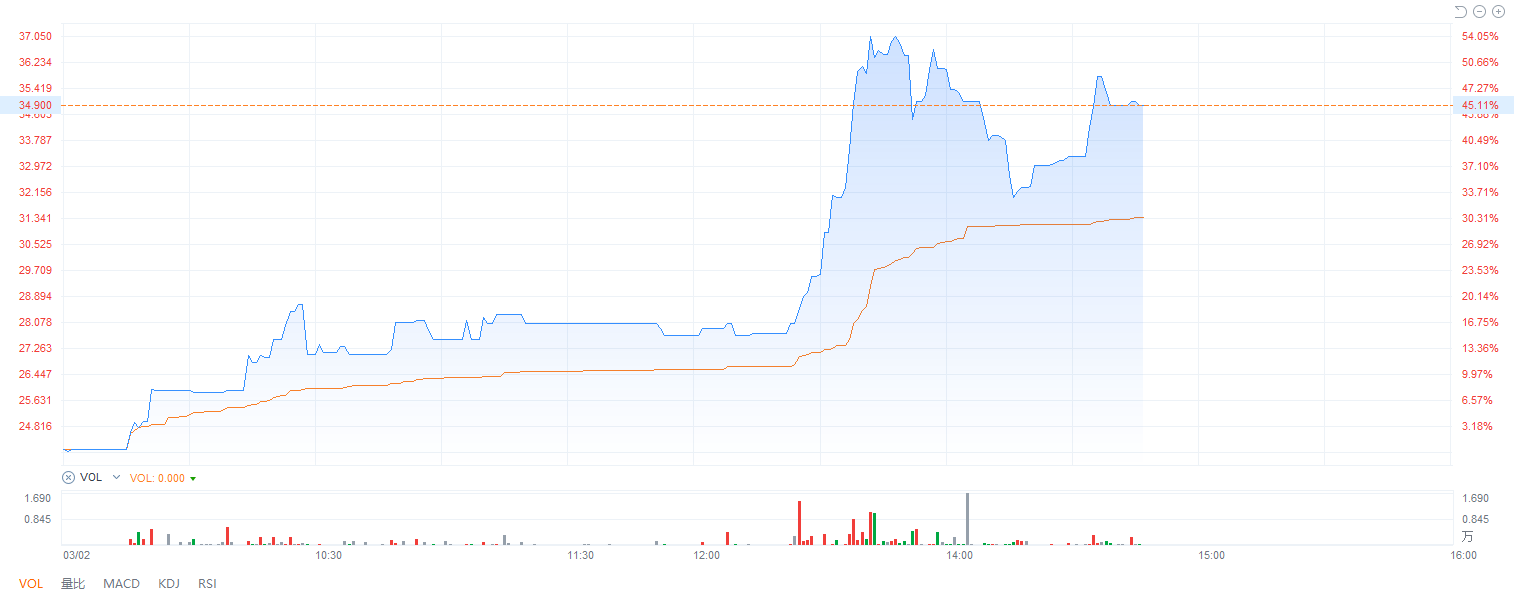The height and width of the screenshot is (602, 1514).
Task: Click the 14:00 time axis marker
Action: [x=959, y=555]
